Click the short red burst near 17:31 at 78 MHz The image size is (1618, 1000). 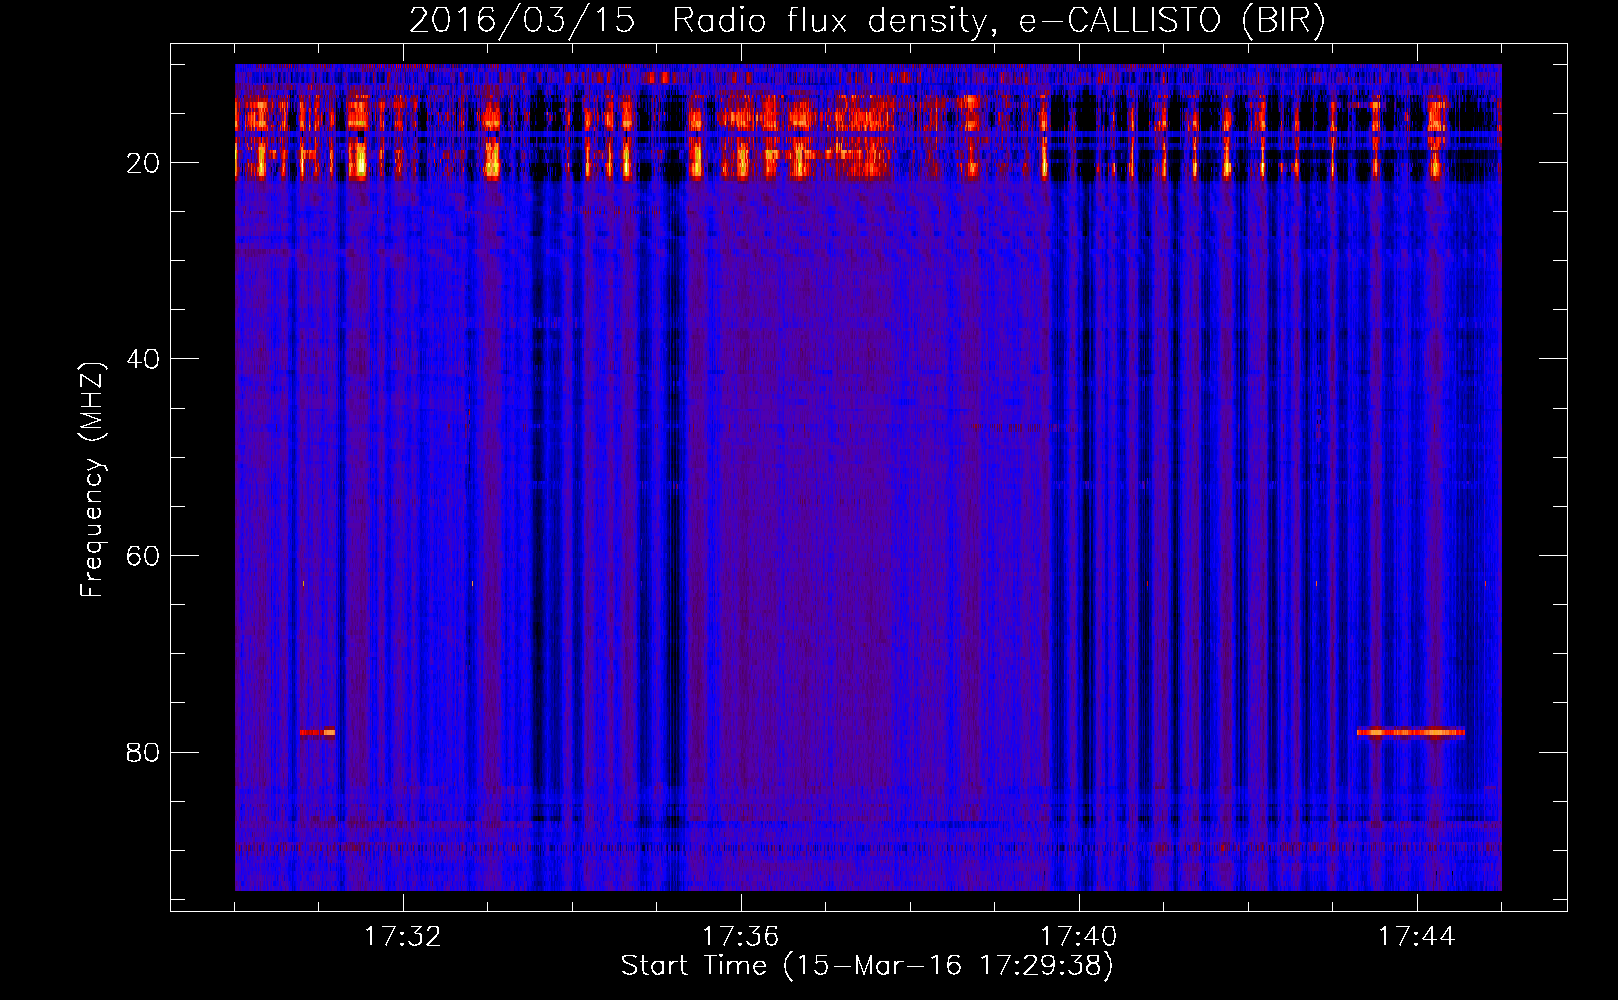click(x=317, y=732)
